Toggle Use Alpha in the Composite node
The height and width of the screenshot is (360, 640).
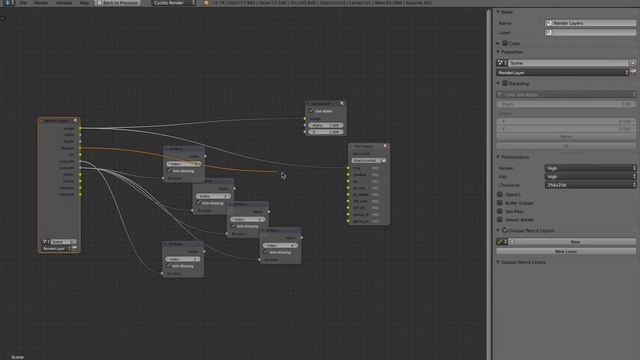tap(311, 111)
